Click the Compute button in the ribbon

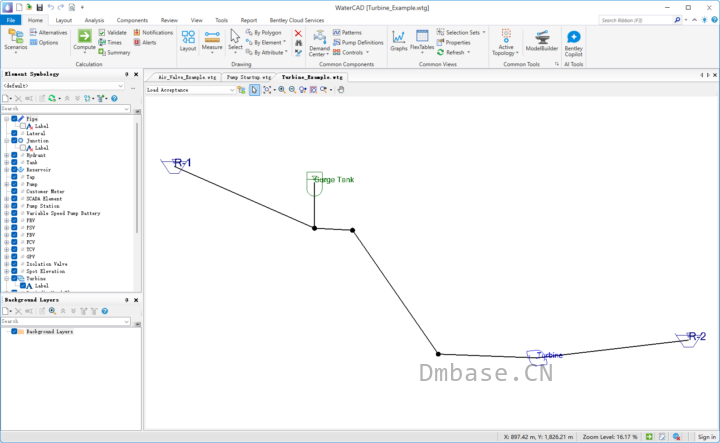pos(84,40)
